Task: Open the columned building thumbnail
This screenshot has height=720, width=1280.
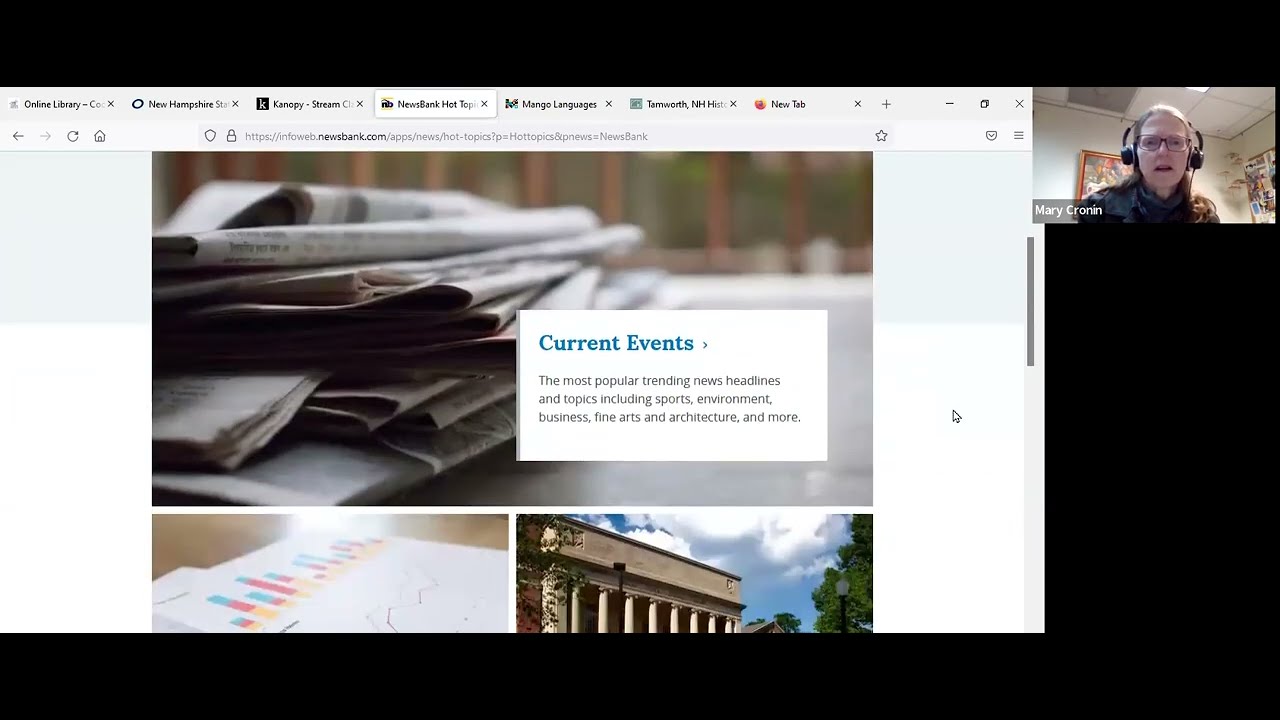Action: pyautogui.click(x=694, y=573)
